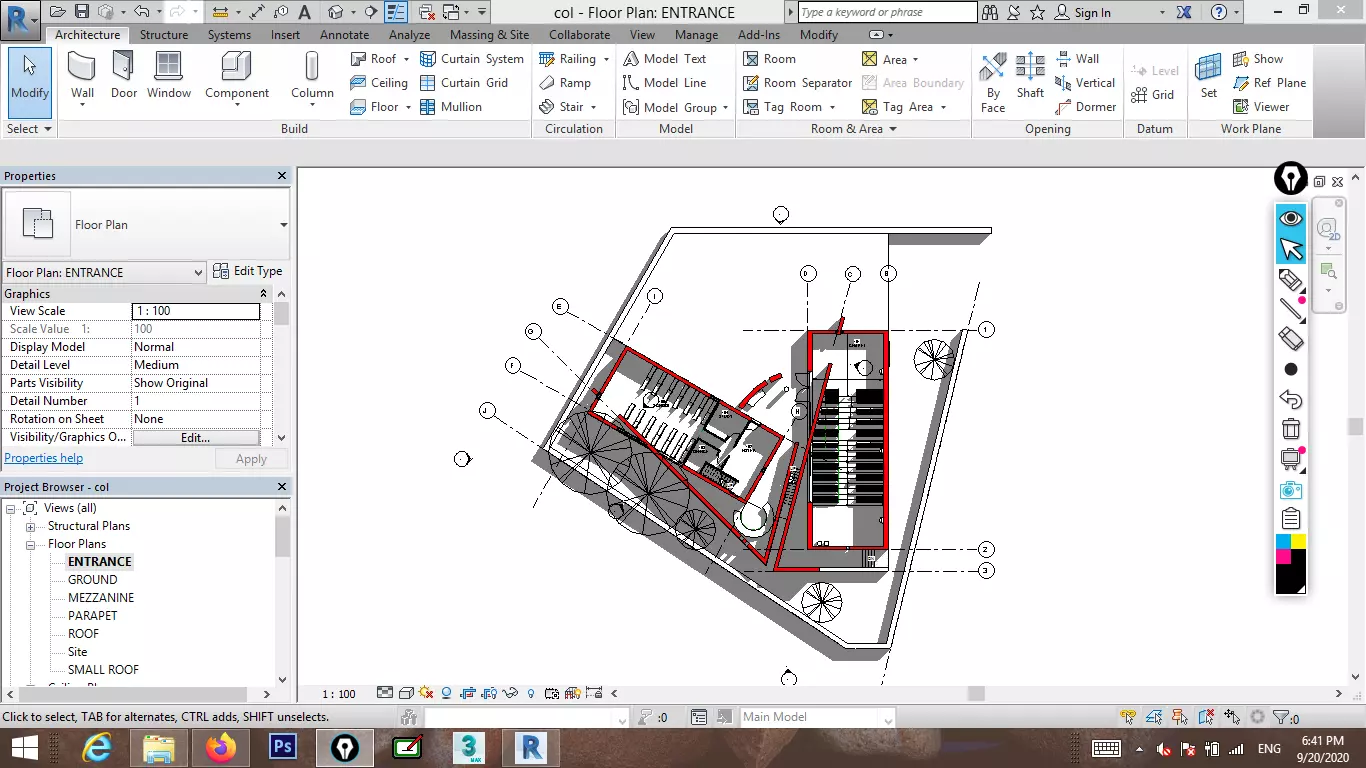Switch to the Structure ribbon tab
1366x768 pixels.
coord(164,35)
